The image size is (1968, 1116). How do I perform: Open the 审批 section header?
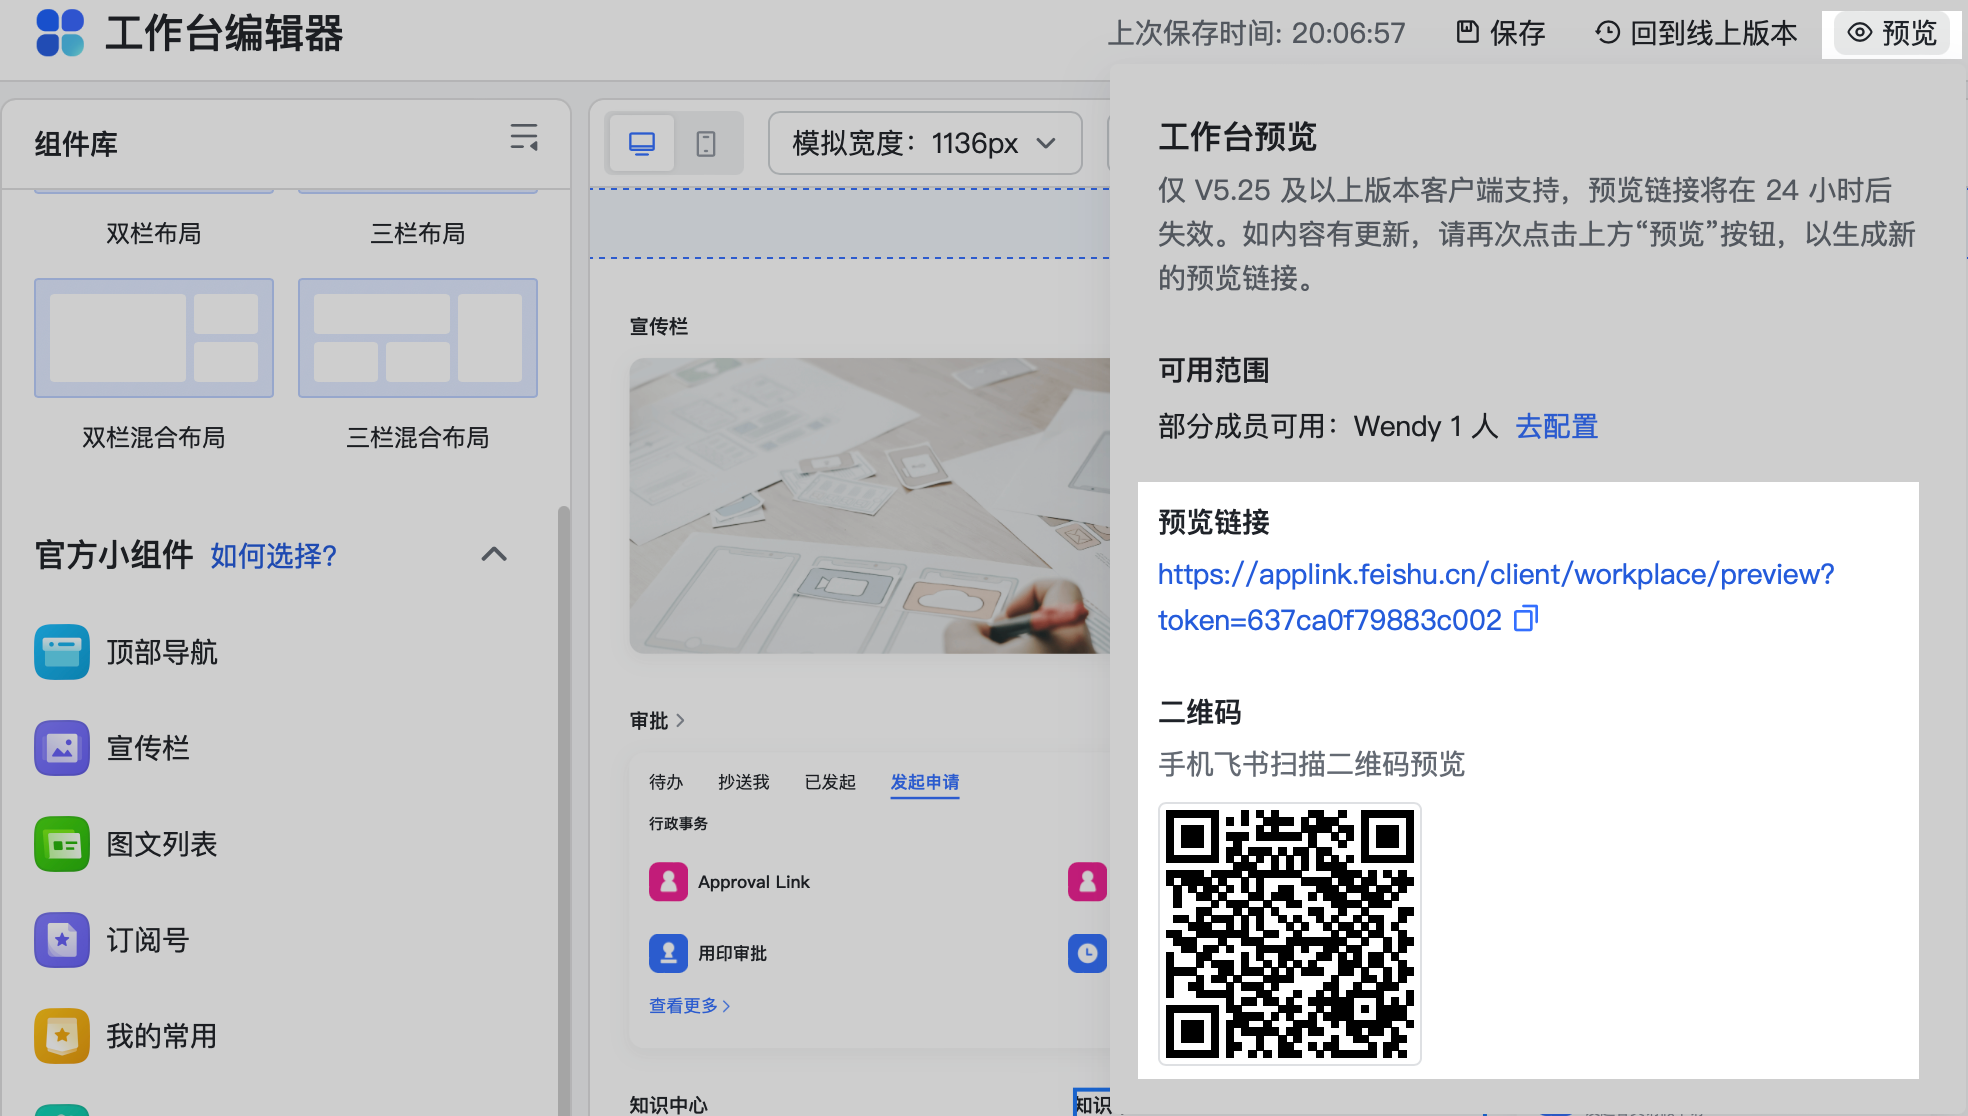coord(657,720)
